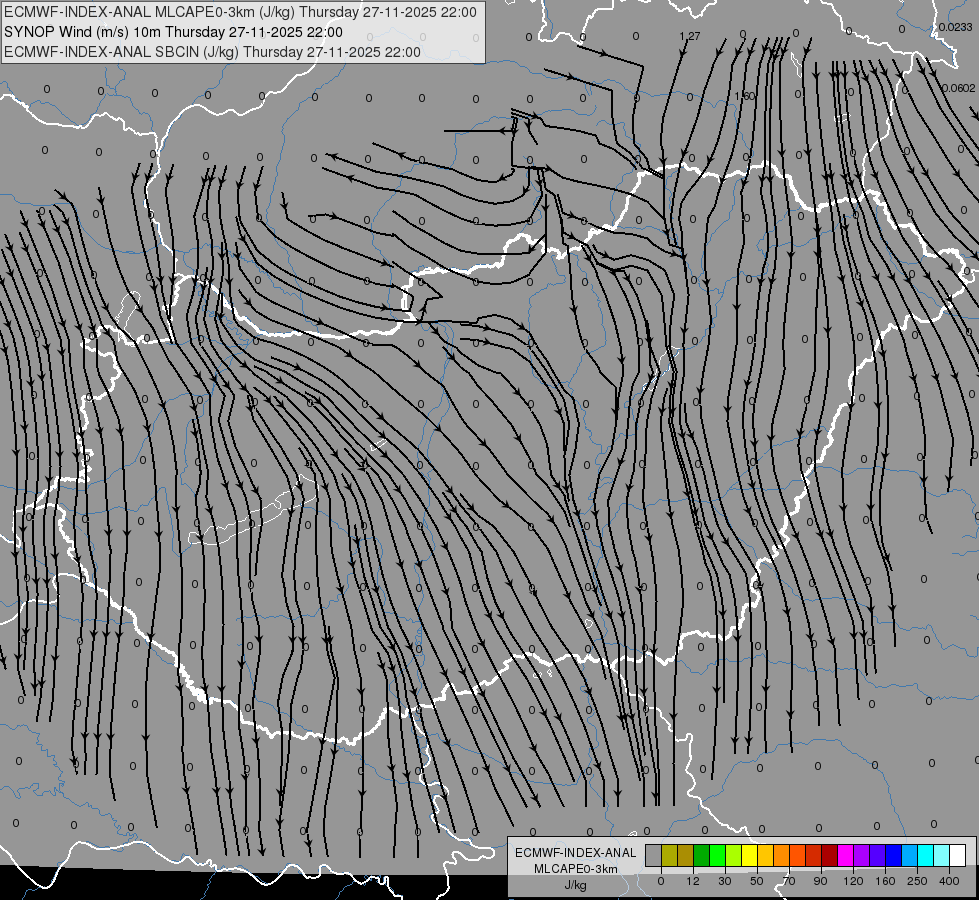Click the legend value 12

coord(692,881)
